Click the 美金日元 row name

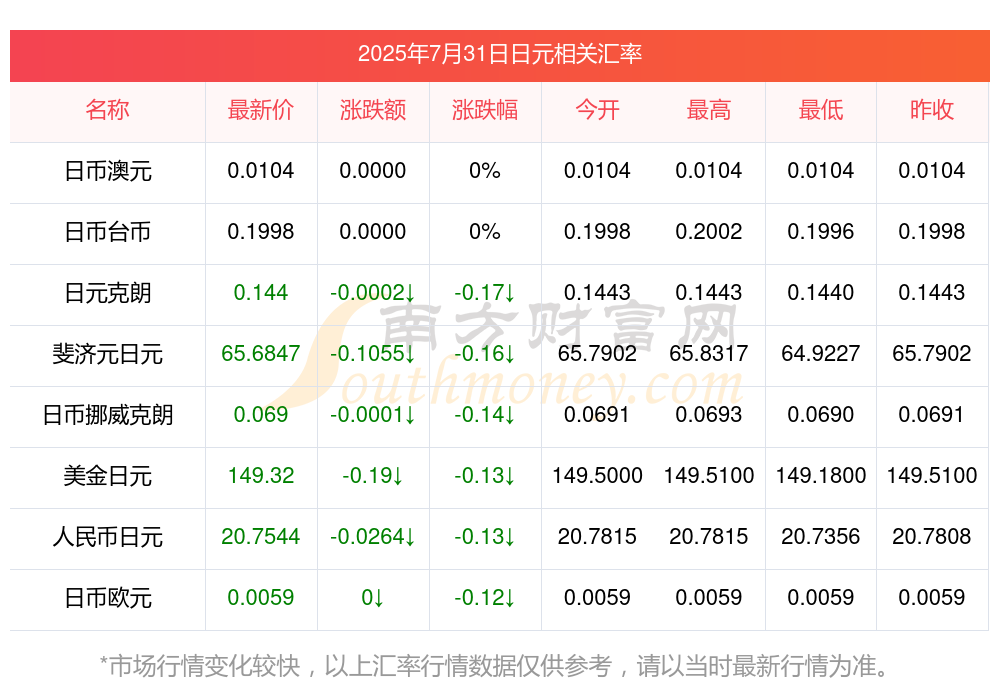(108, 476)
